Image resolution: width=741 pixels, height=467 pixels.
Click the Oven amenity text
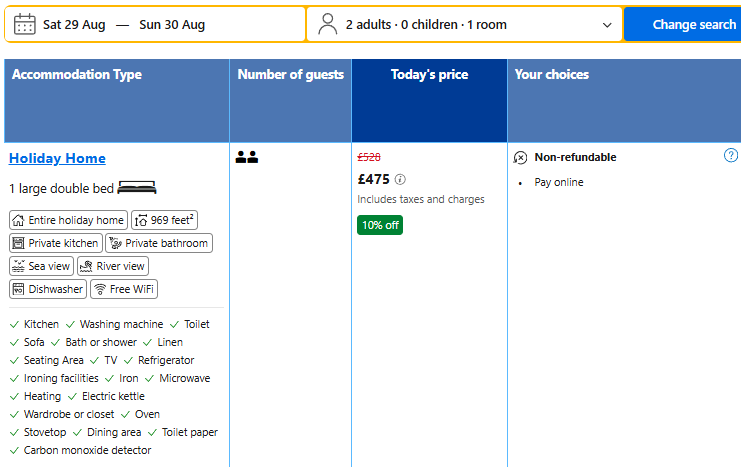pos(147,414)
